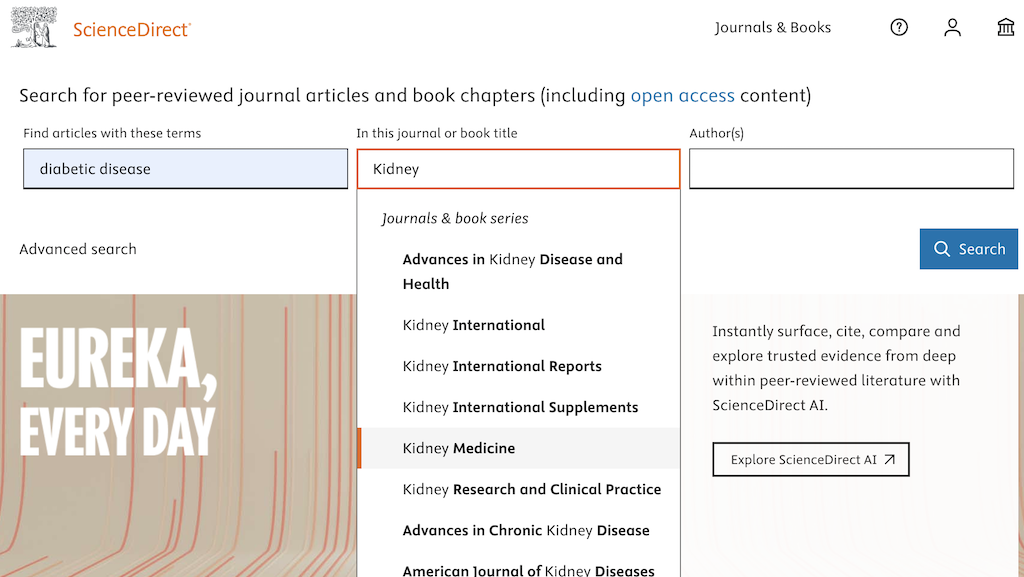Click the ScienceDirect wordmark logo
This screenshot has height=577, width=1024.
click(x=131, y=30)
